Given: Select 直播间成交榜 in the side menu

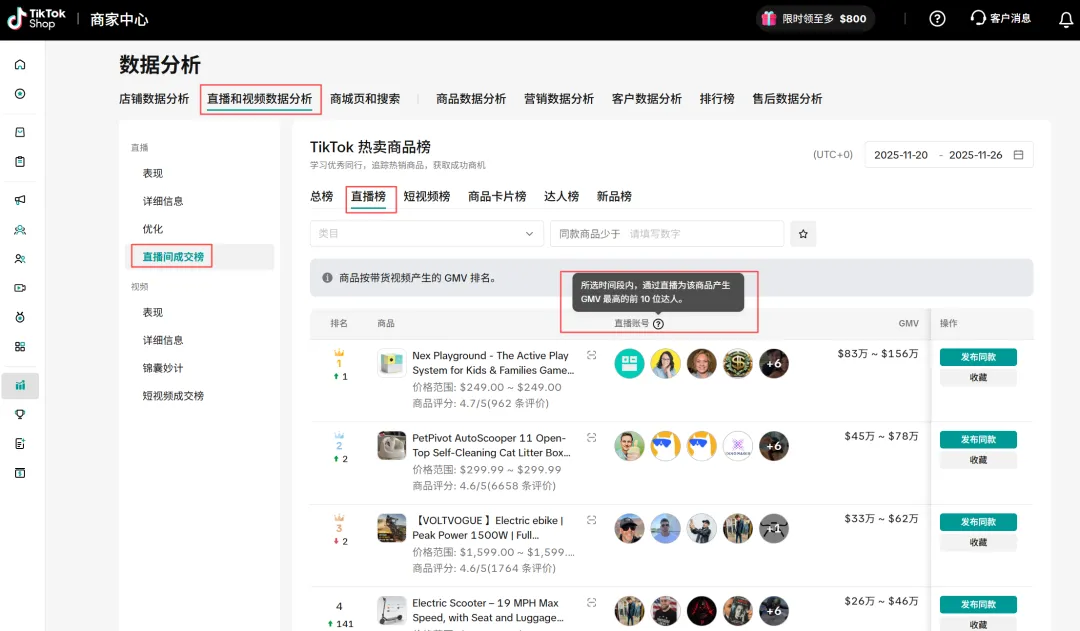Looking at the screenshot, I should pos(173,257).
